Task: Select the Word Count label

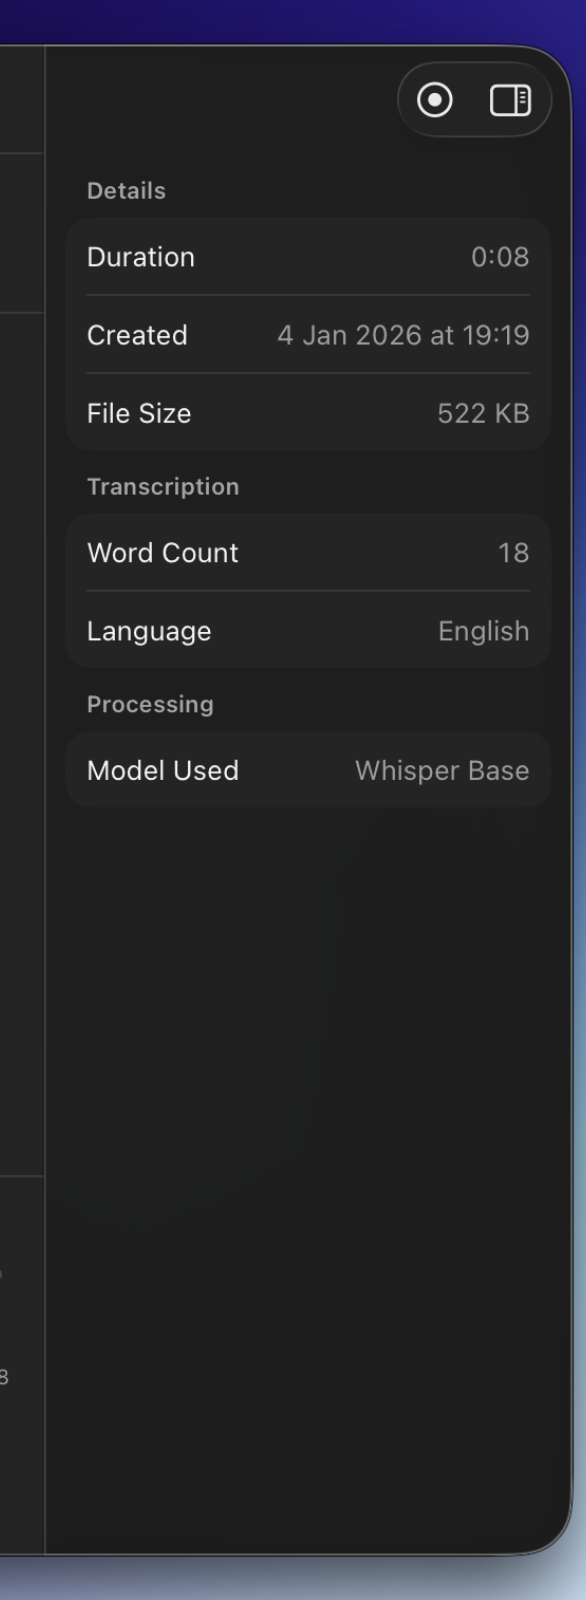Action: click(163, 553)
